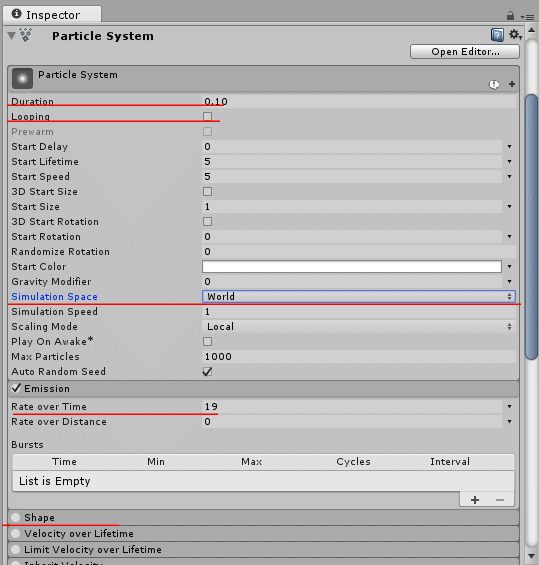The image size is (539, 565).
Task: Uncheck Auto Random Seed
Action: (x=208, y=372)
